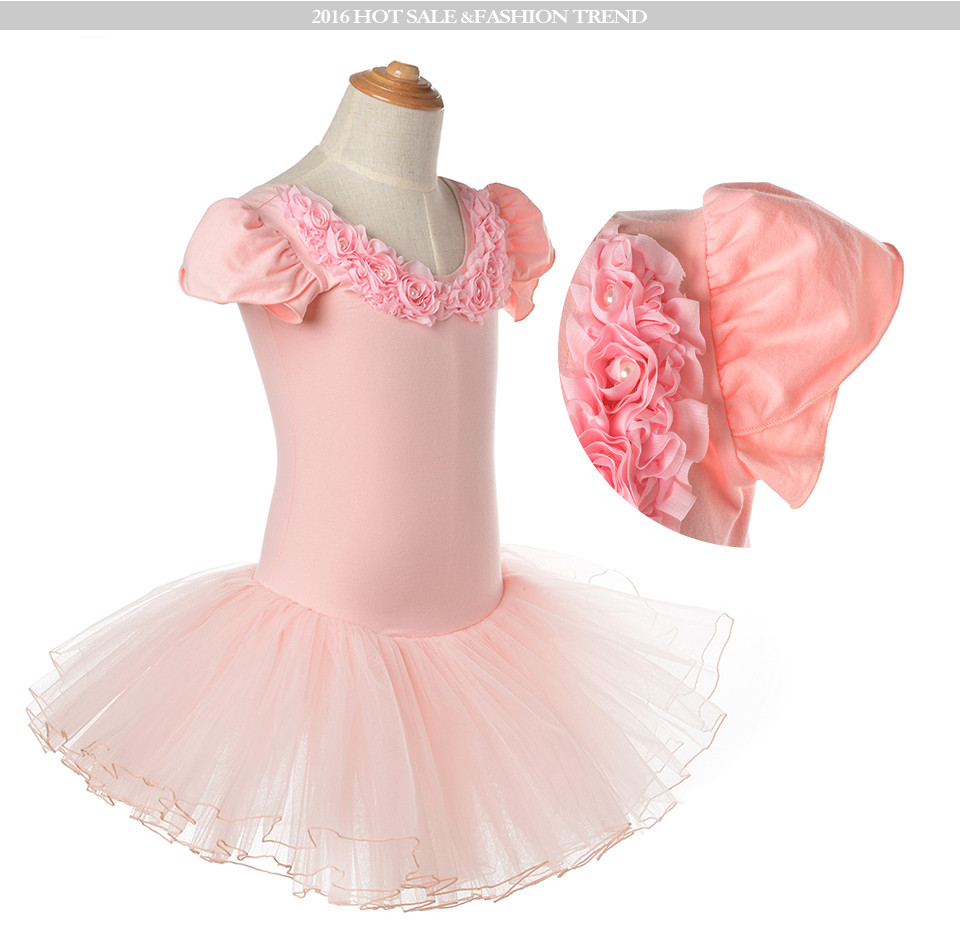Click the '2016 HOT SALE & FASHION TREND' banner text
The height and width of the screenshot is (947, 960).
click(x=479, y=16)
